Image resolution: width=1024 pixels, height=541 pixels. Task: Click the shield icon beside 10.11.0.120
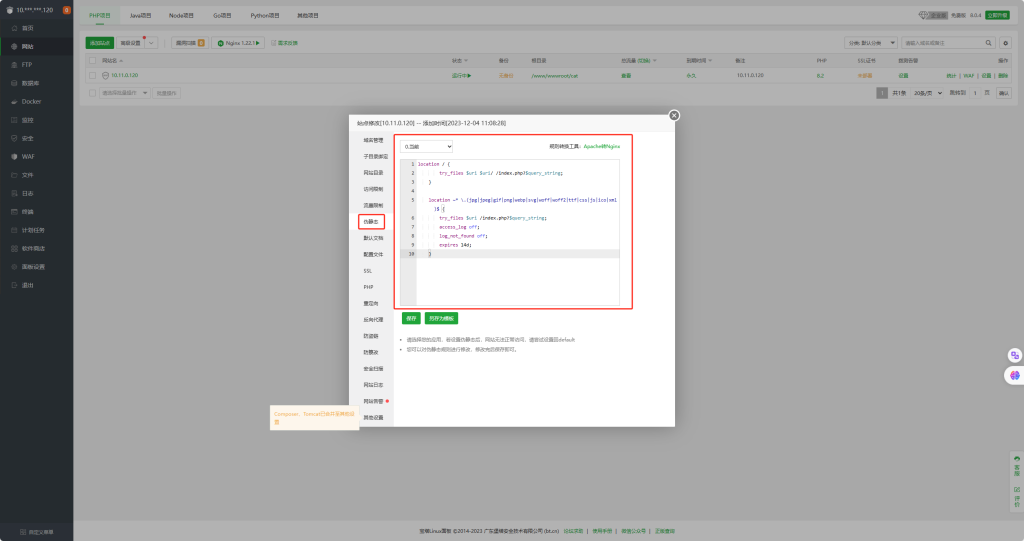pos(105,76)
